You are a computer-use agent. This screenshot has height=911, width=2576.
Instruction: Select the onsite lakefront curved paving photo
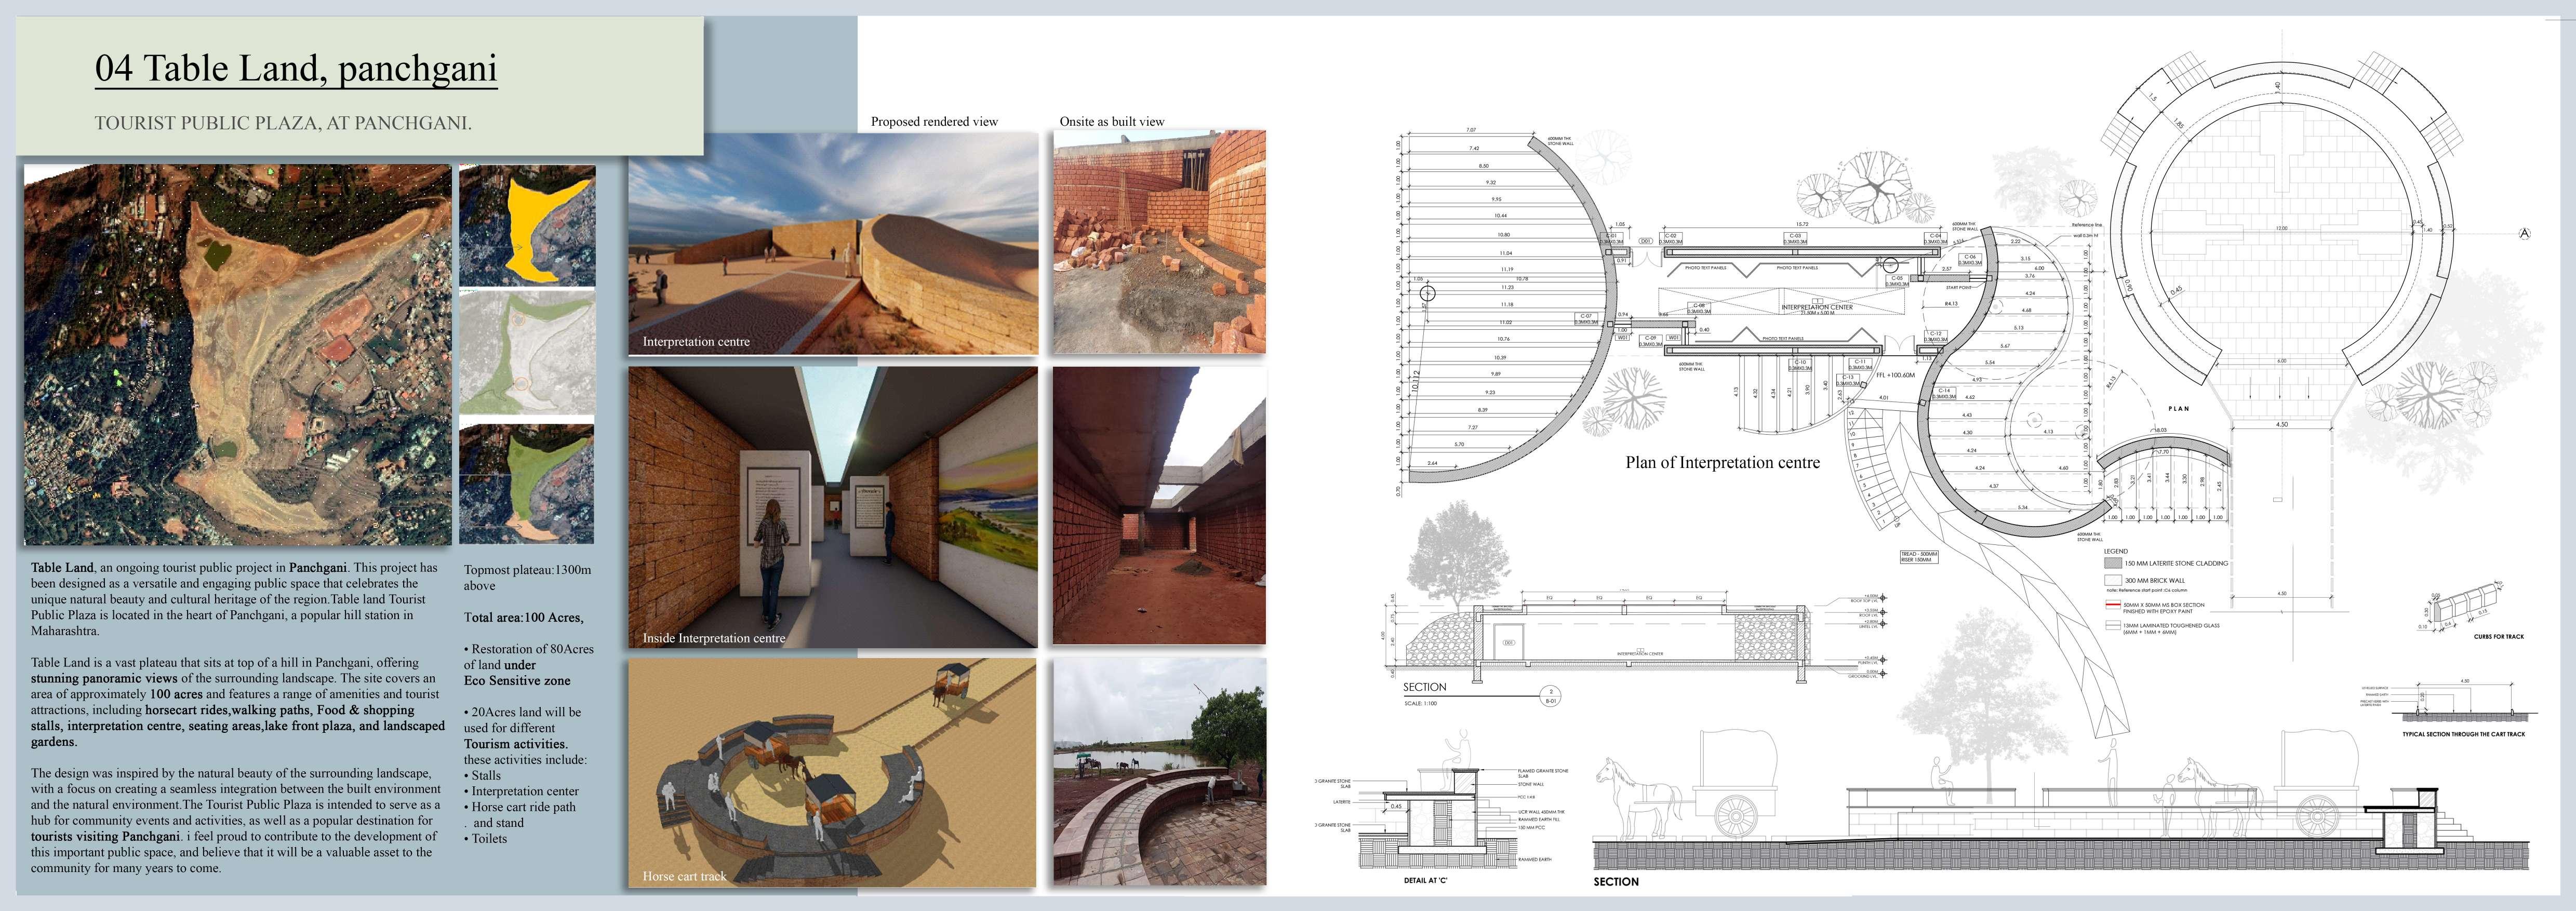(x=1159, y=771)
